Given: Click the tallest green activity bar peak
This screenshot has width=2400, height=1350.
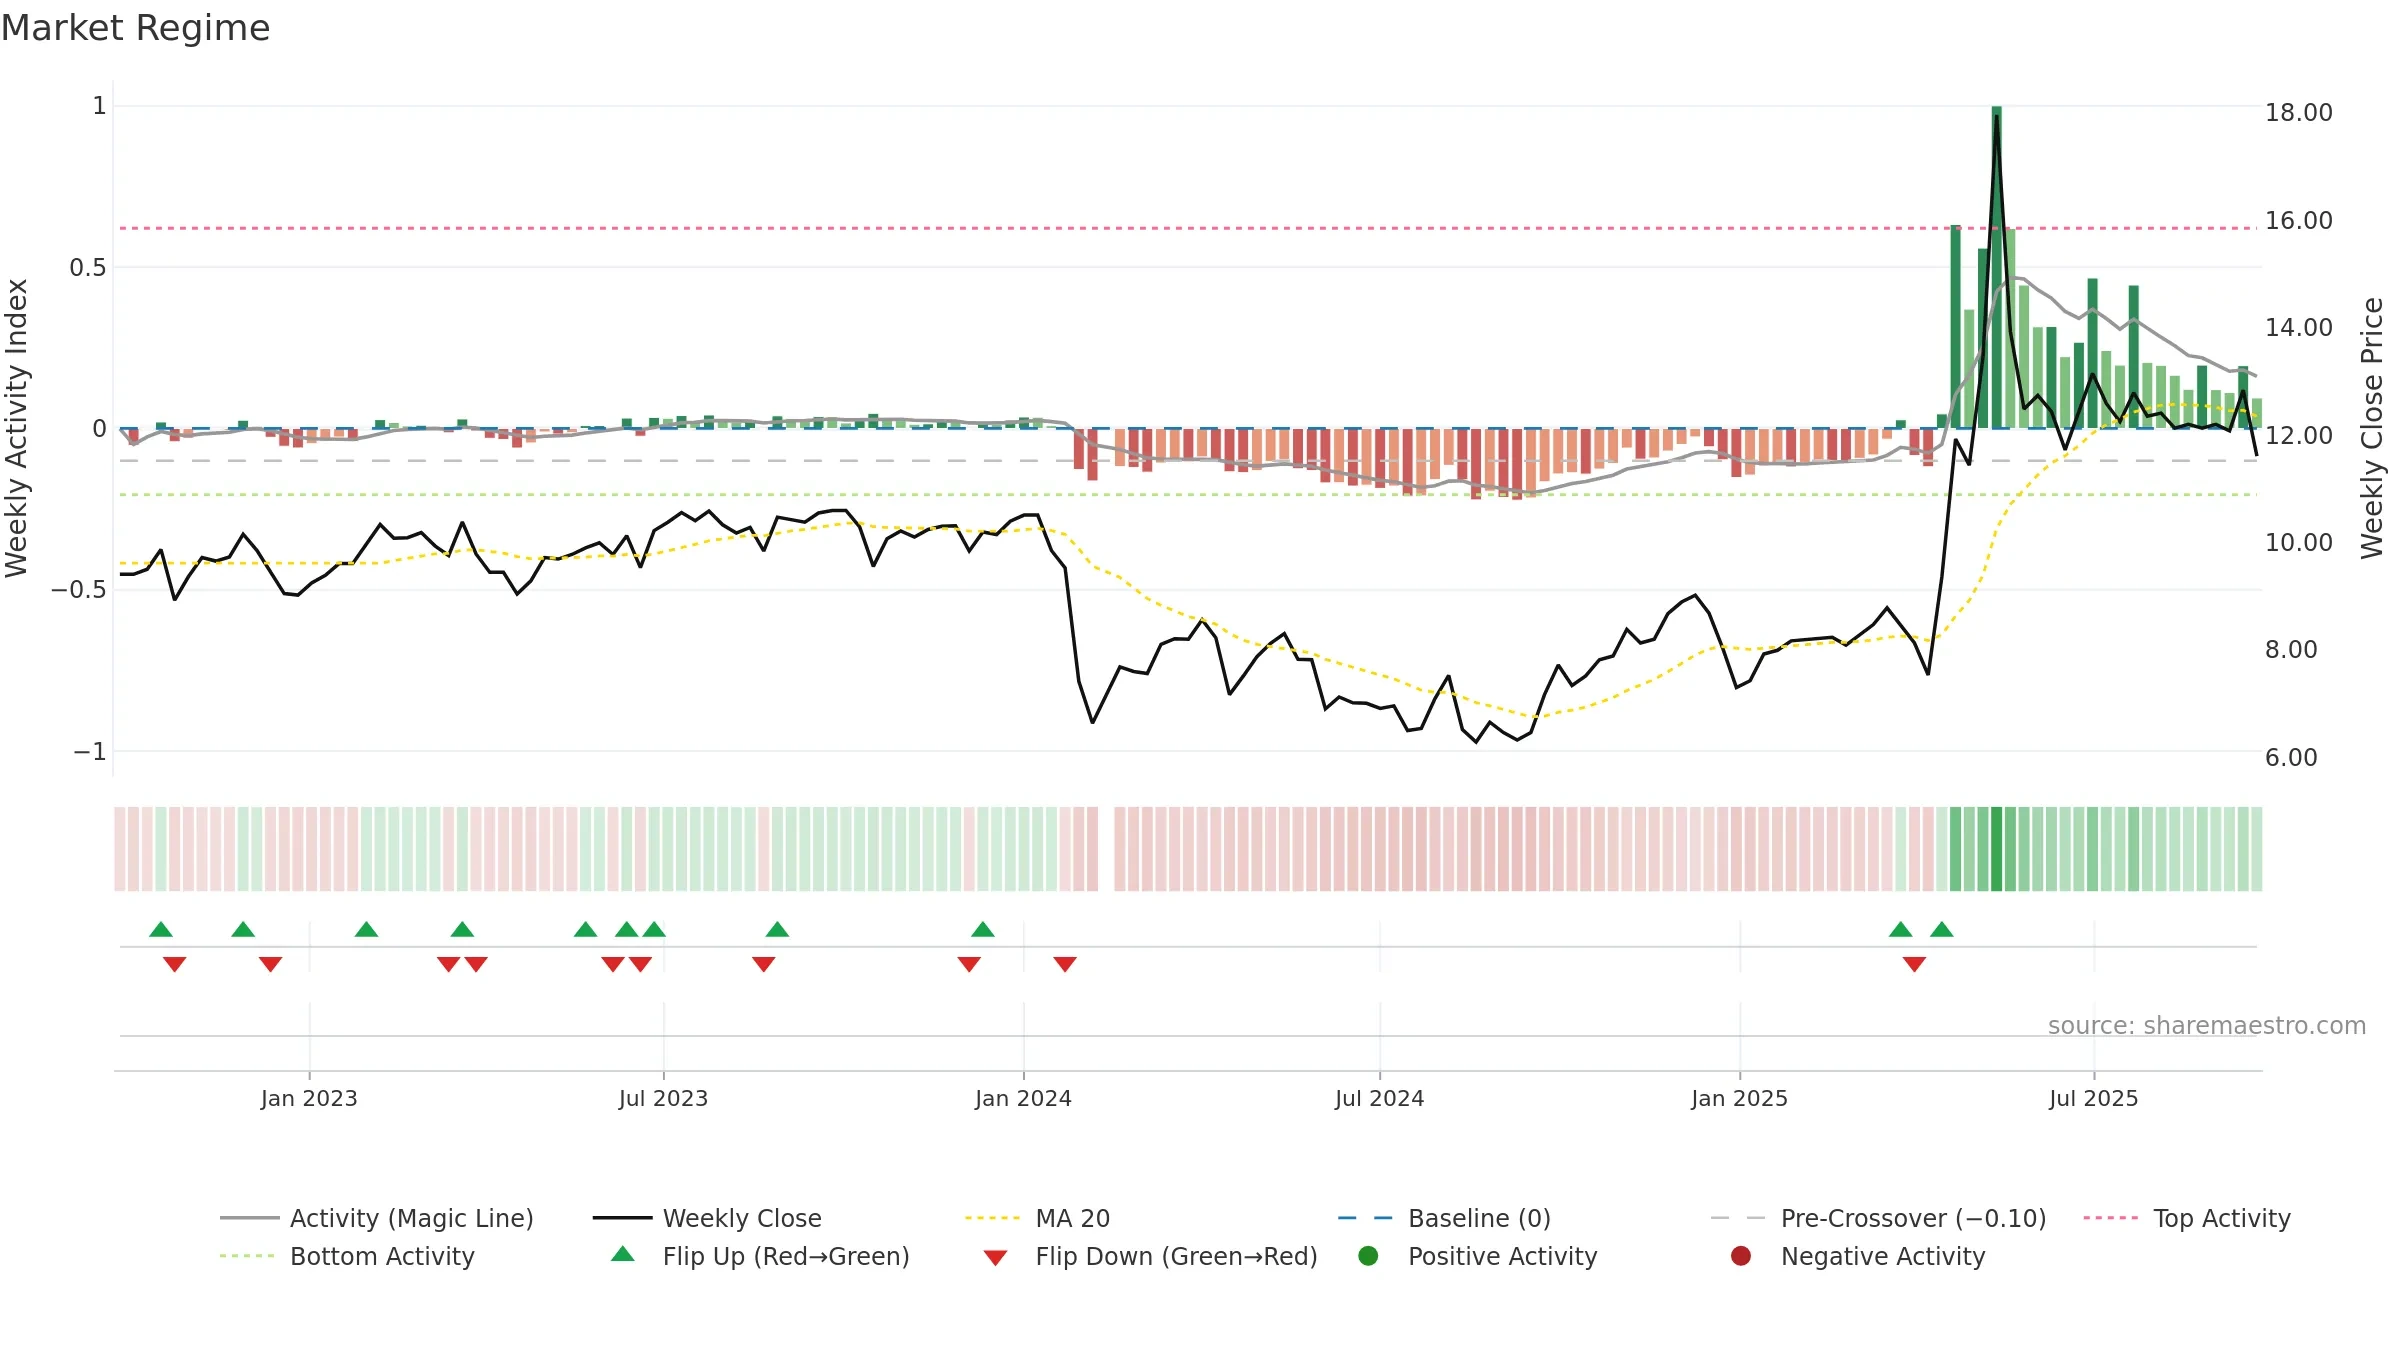Looking at the screenshot, I should click(x=1996, y=110).
